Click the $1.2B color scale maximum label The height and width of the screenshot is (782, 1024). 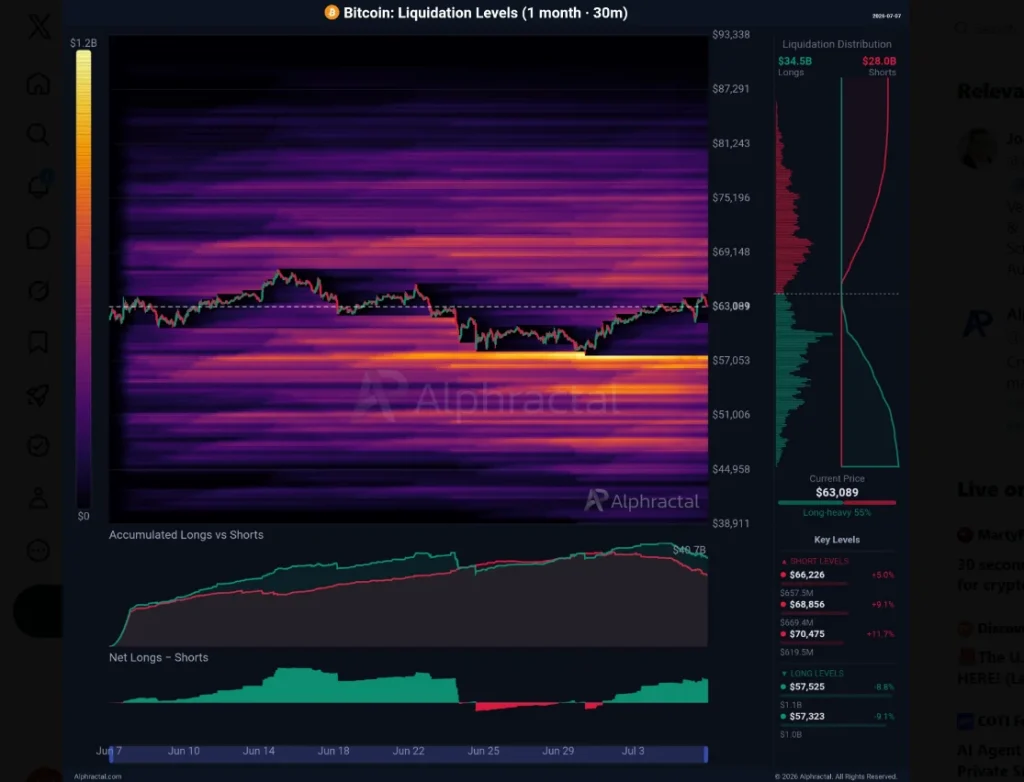[x=83, y=43]
